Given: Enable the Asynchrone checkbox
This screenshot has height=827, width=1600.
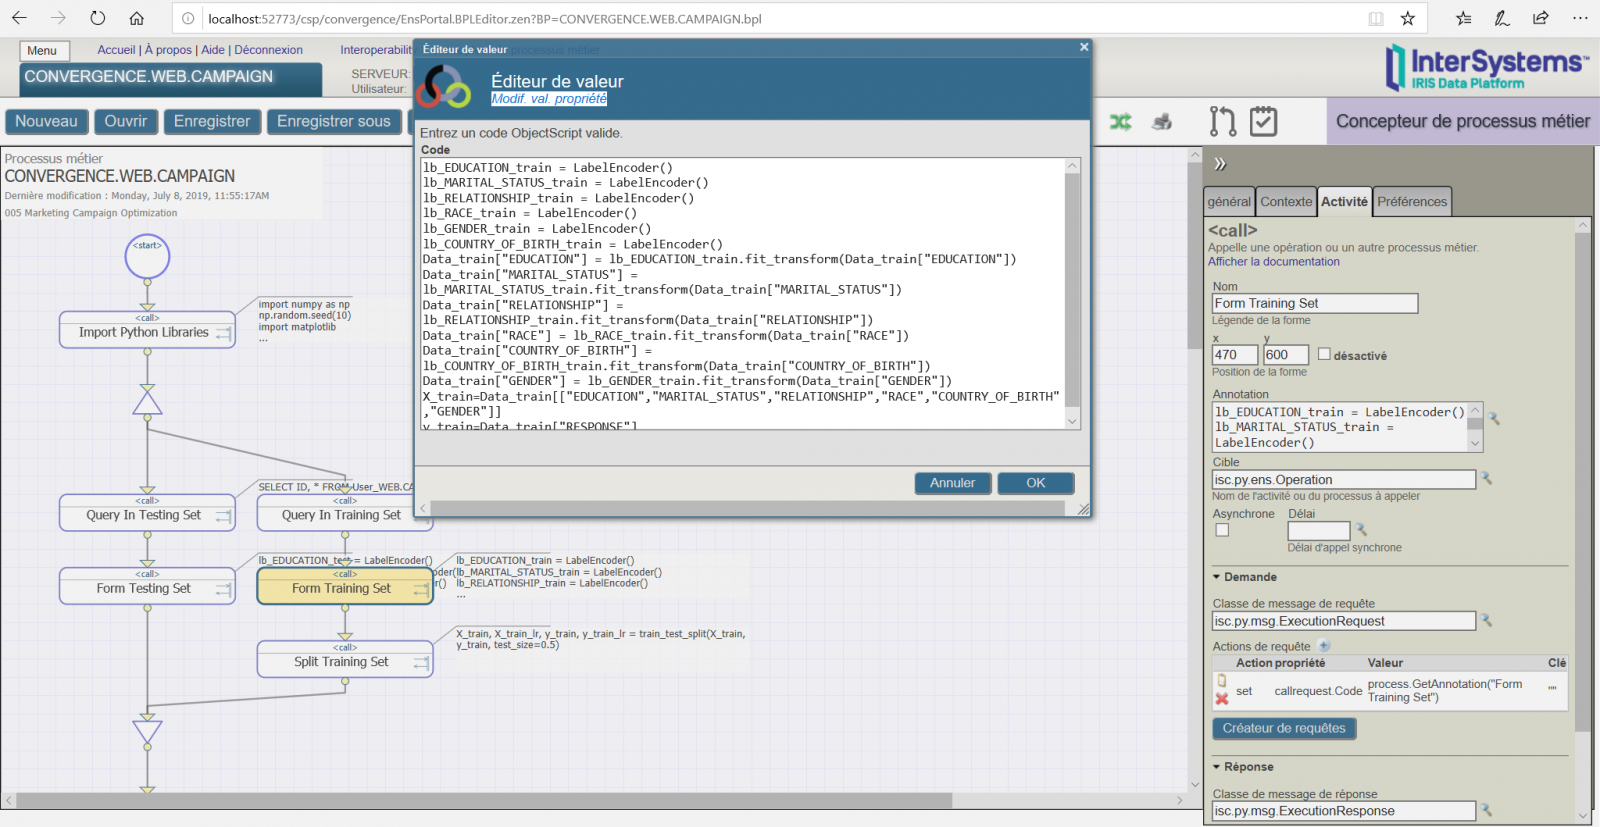Looking at the screenshot, I should (x=1222, y=530).
